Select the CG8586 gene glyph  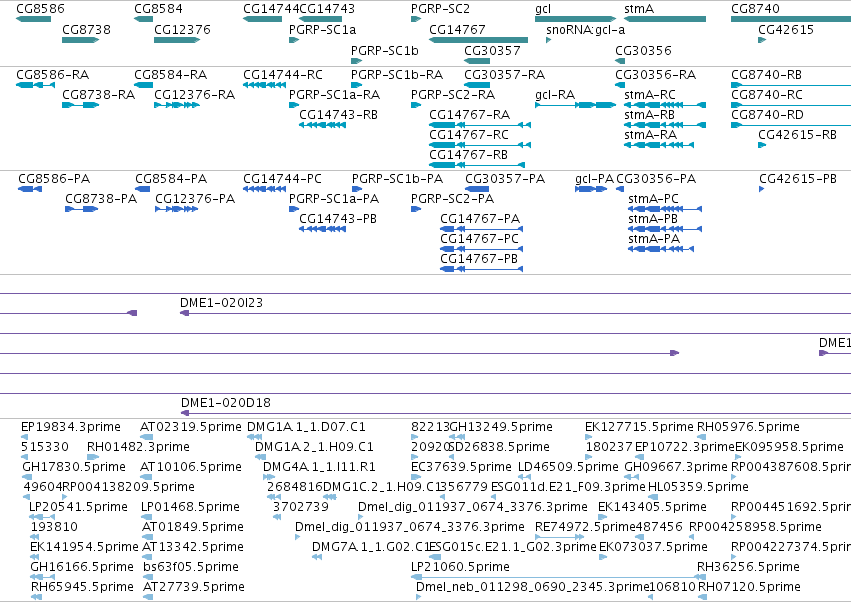click(34, 19)
